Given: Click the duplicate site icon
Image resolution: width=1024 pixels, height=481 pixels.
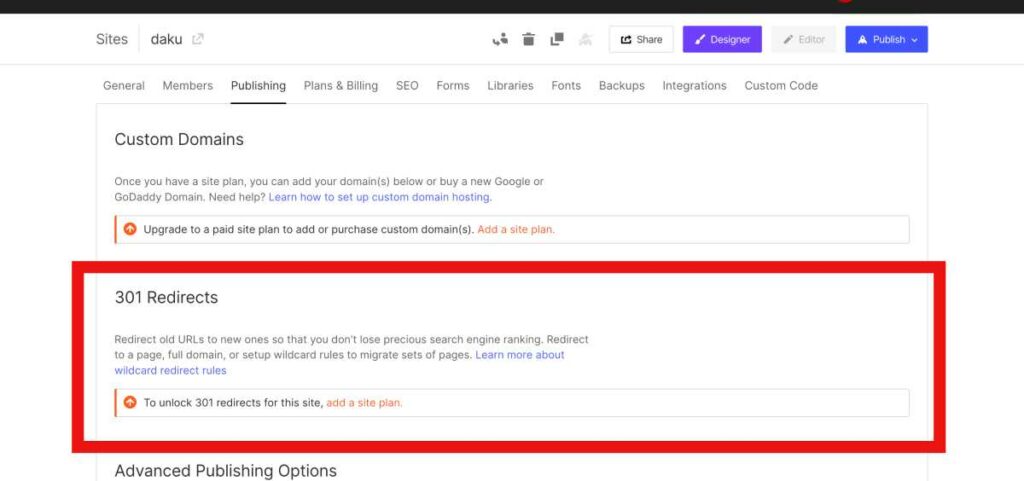Looking at the screenshot, I should click(x=557, y=39).
